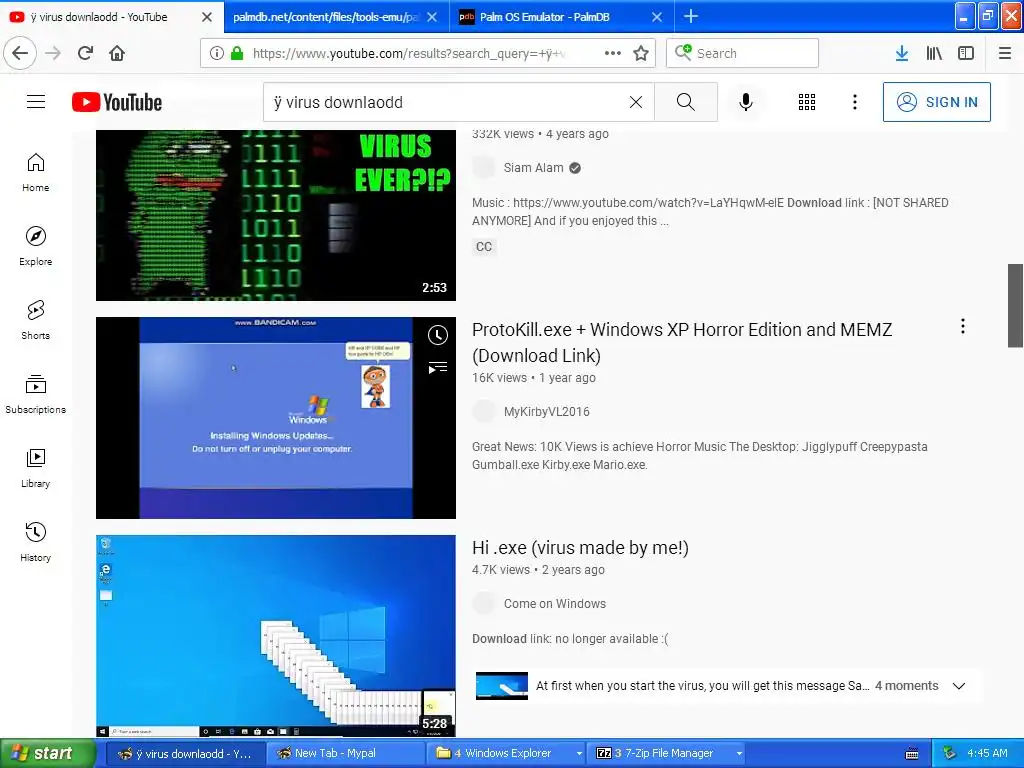Reload the current browser page
The height and width of the screenshot is (768, 1024).
pos(85,53)
